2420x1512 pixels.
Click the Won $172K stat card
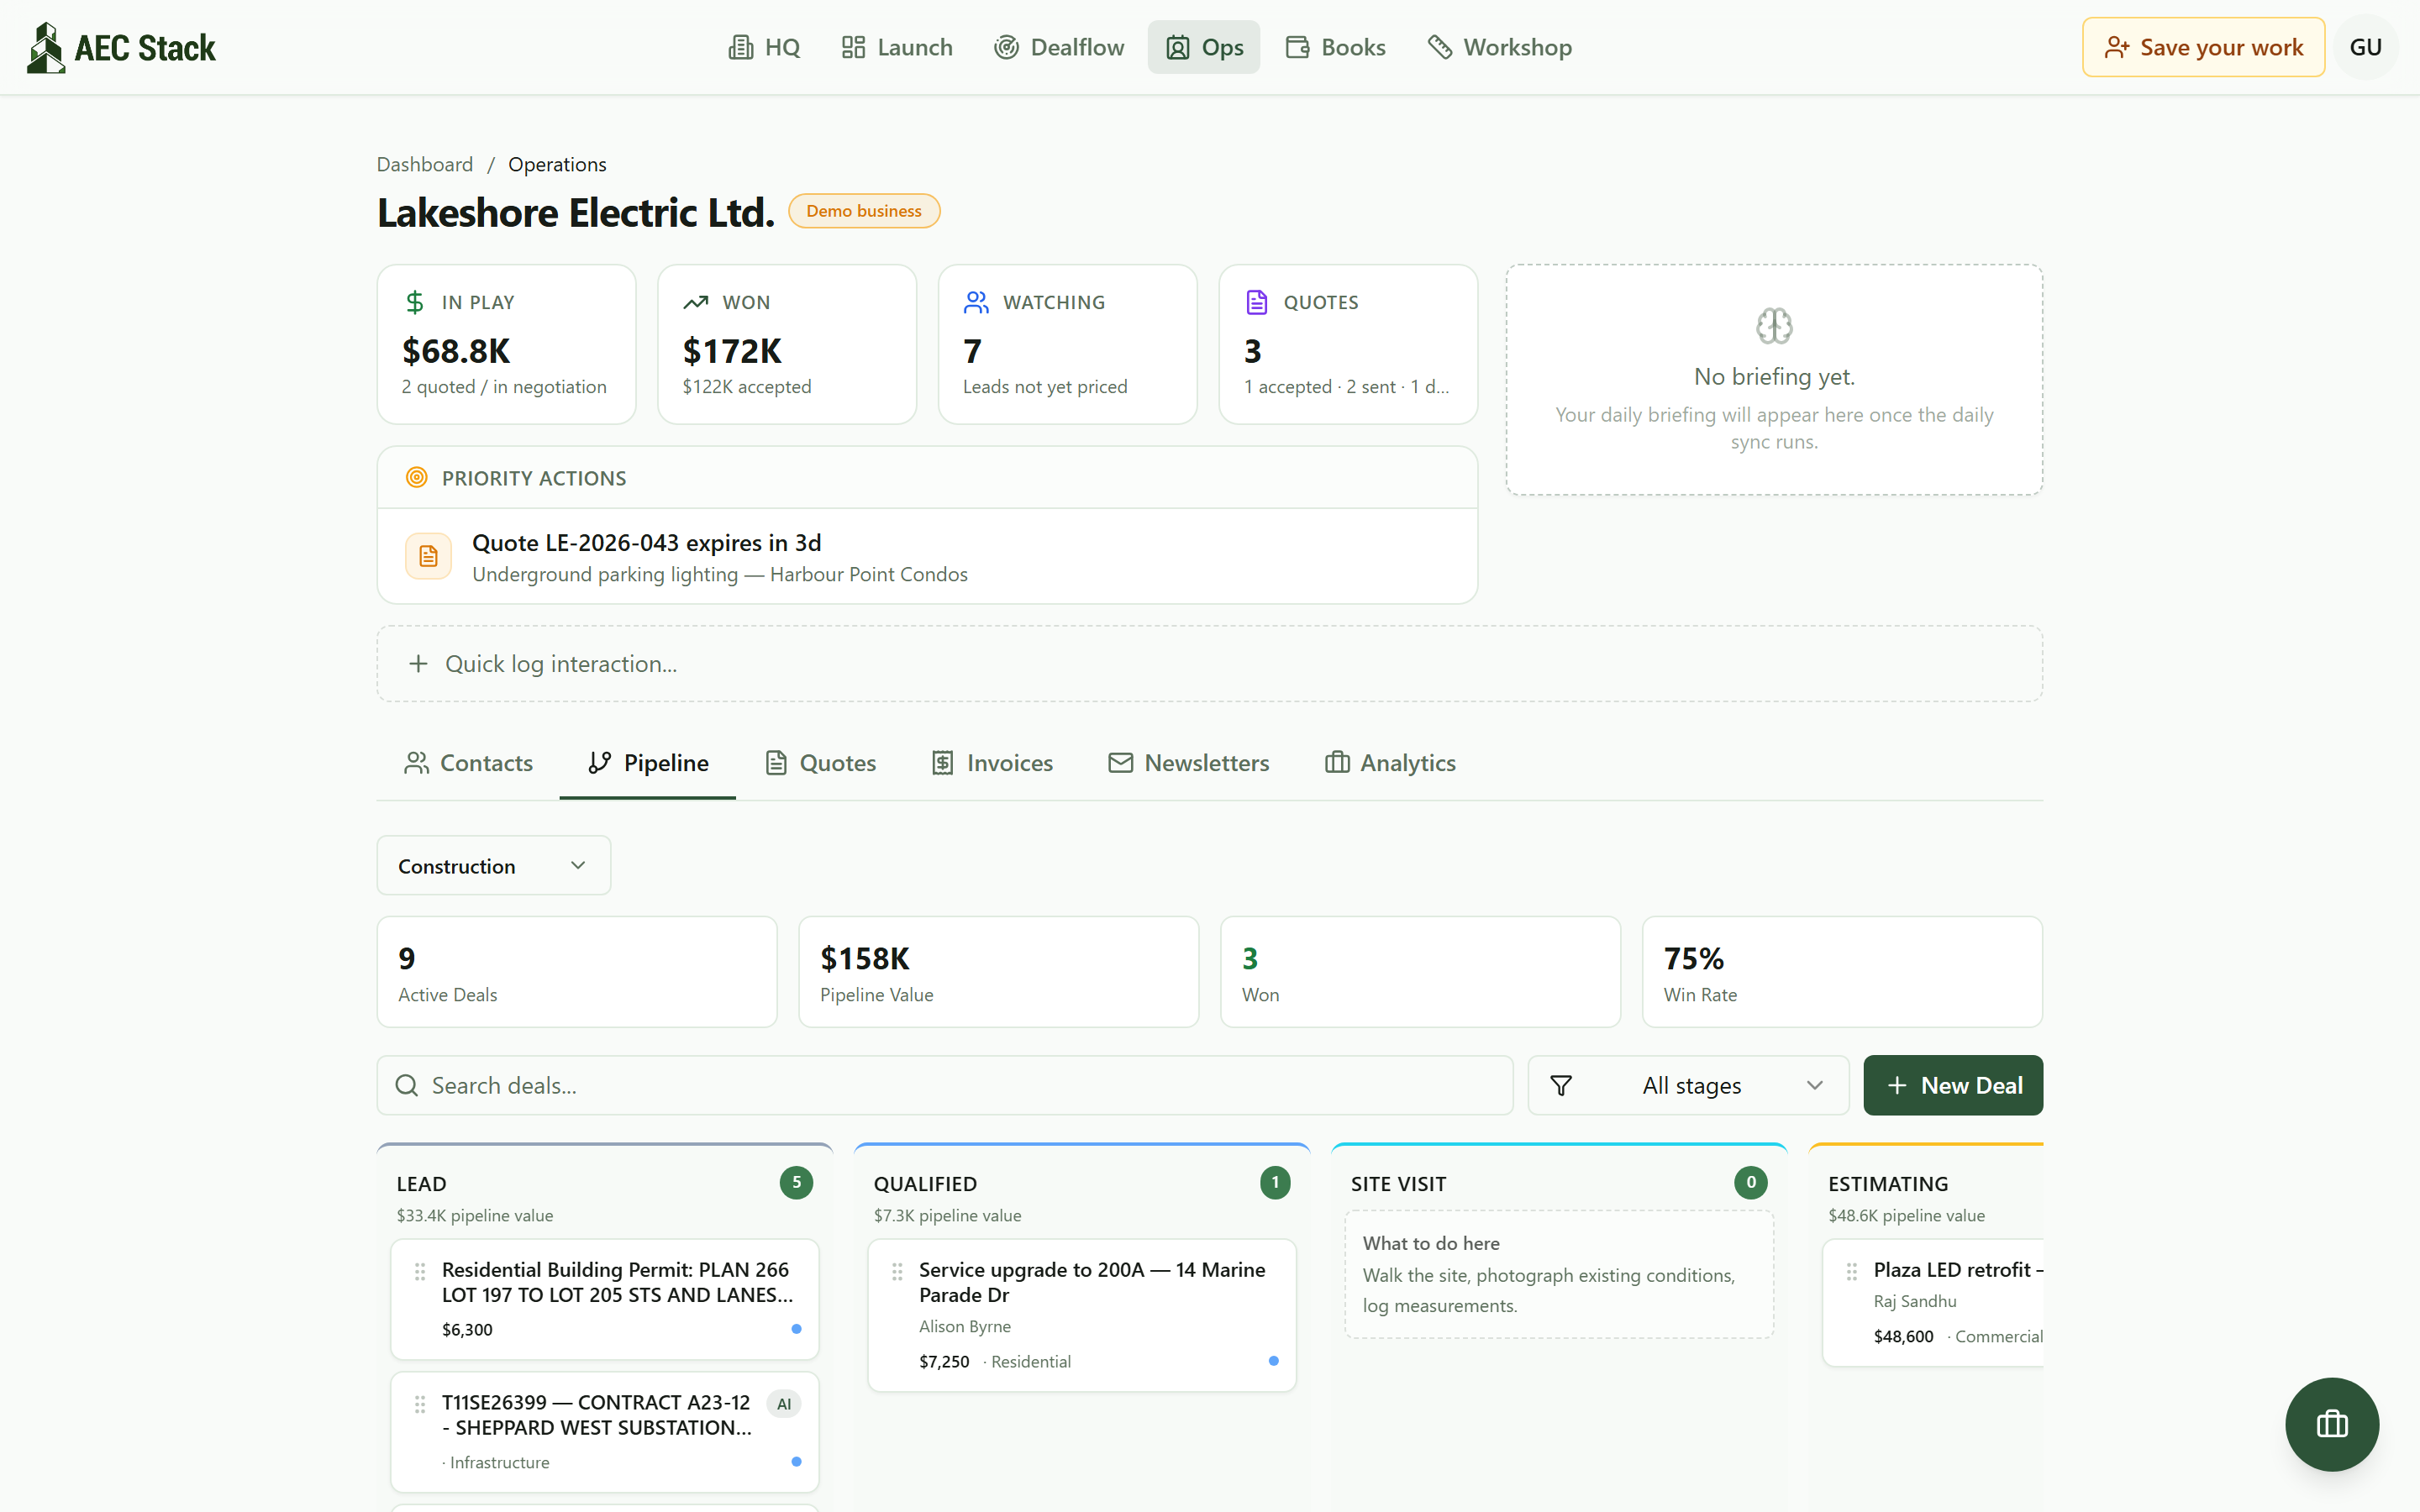point(787,344)
